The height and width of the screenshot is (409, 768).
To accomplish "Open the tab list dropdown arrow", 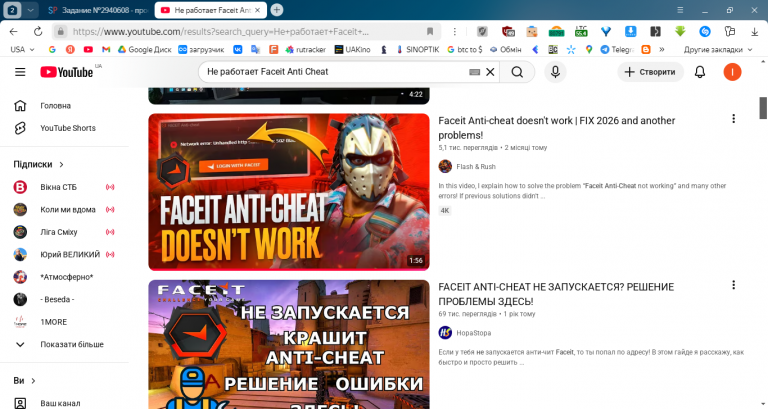I will pos(30,10).
